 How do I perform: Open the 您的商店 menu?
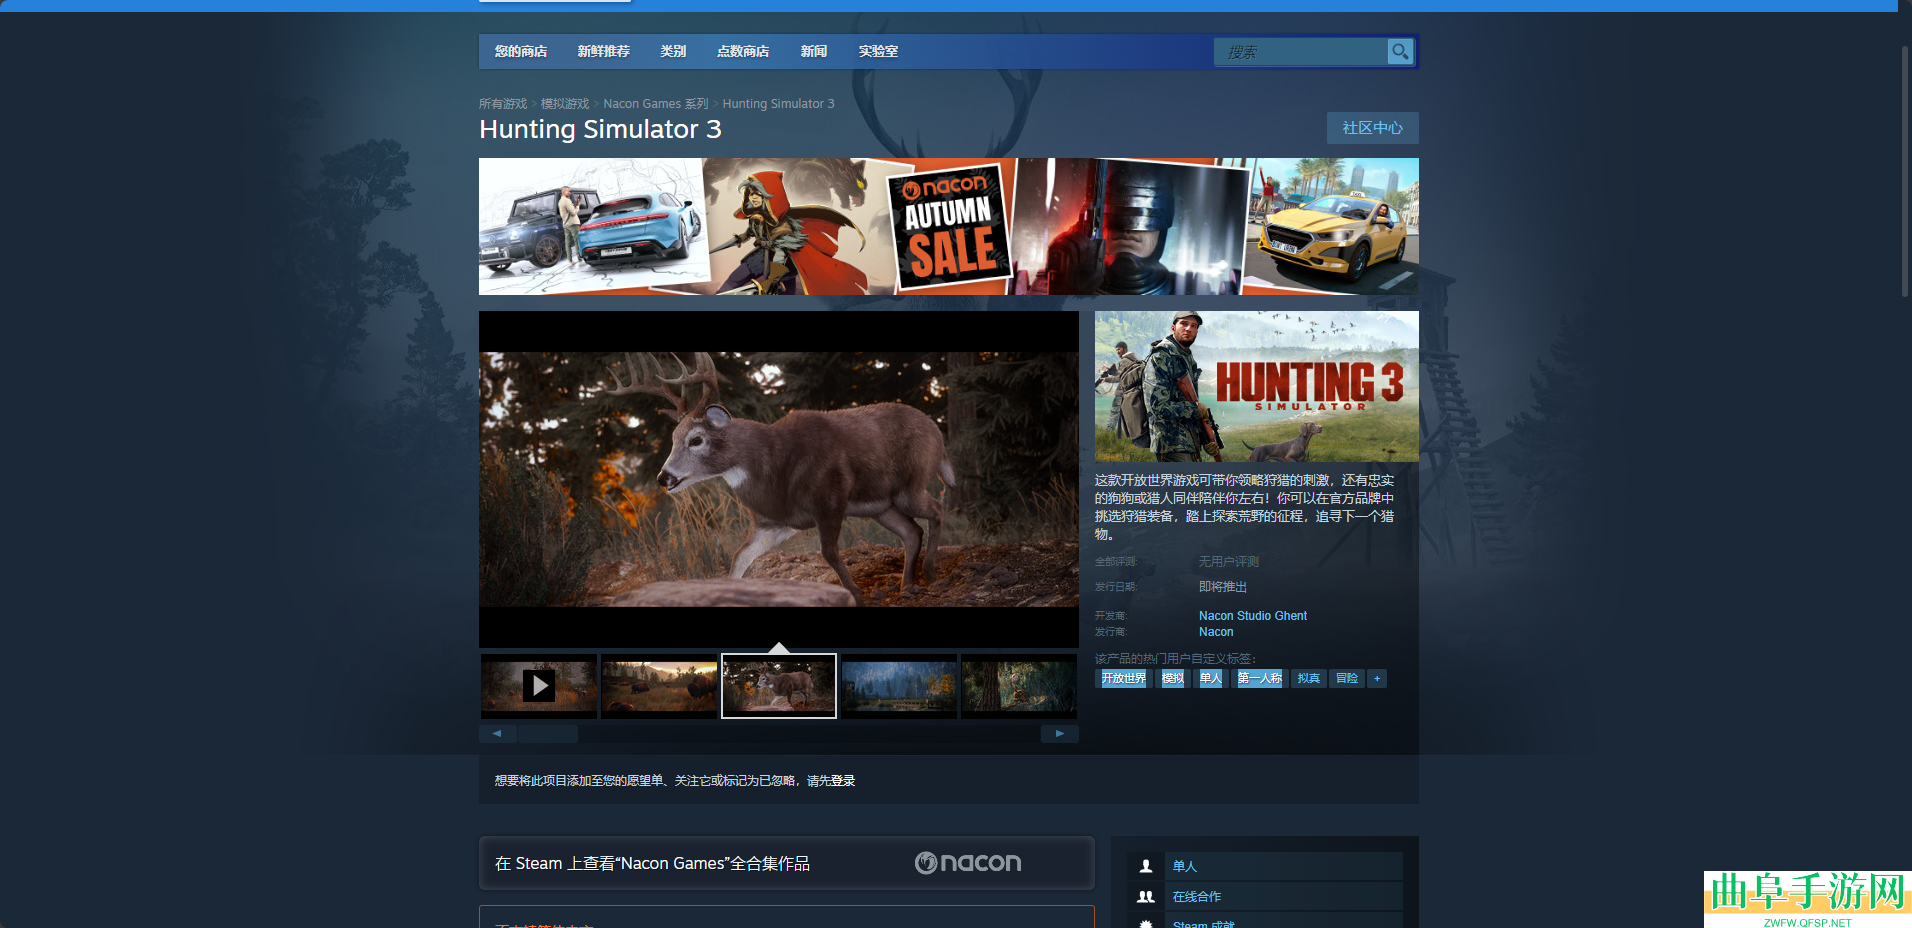click(x=521, y=51)
